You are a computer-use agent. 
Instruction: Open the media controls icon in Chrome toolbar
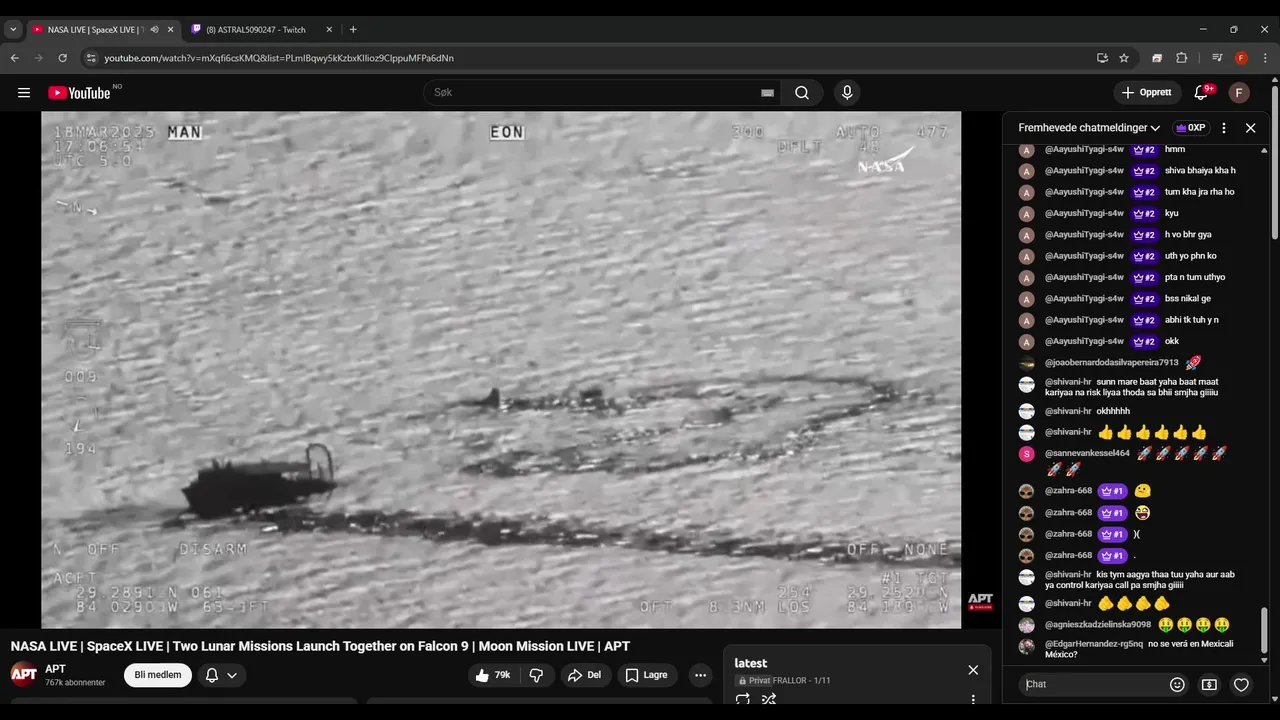pyautogui.click(x=1217, y=58)
